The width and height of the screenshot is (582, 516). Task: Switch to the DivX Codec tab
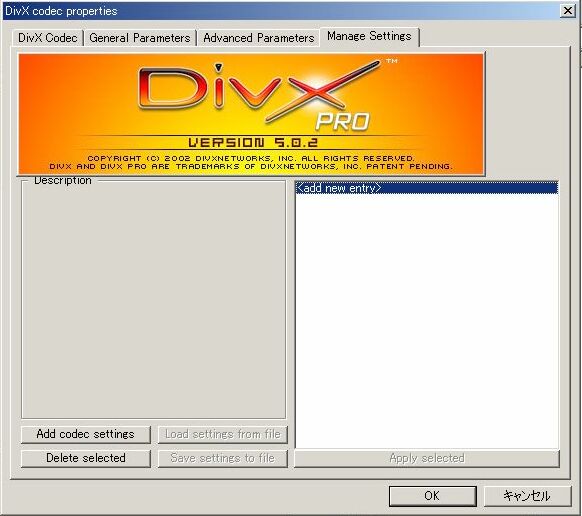pos(48,38)
